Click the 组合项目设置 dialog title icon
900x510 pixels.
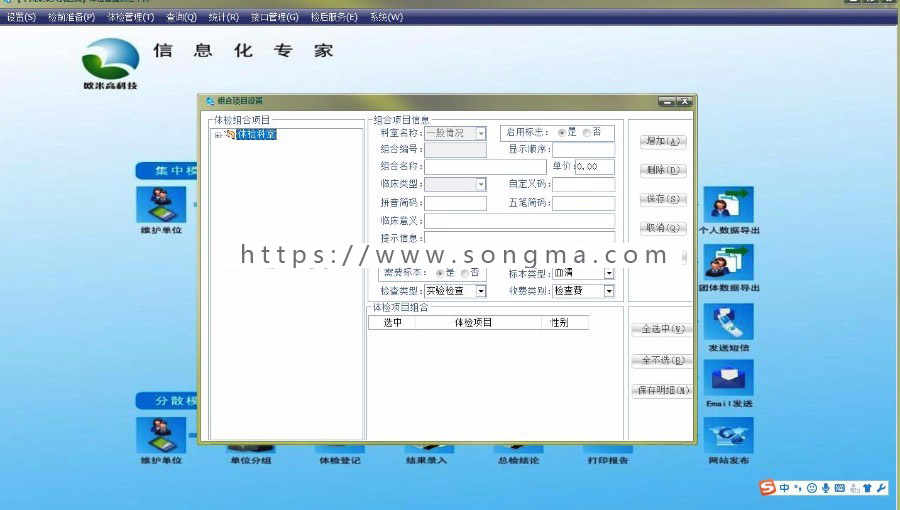pyautogui.click(x=210, y=101)
